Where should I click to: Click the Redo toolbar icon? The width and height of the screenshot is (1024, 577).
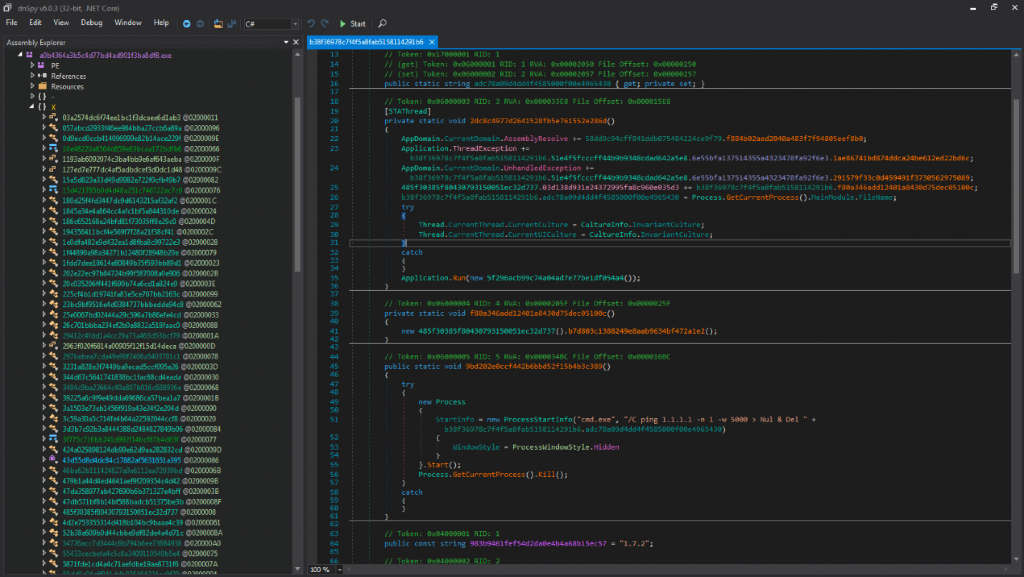coord(325,23)
